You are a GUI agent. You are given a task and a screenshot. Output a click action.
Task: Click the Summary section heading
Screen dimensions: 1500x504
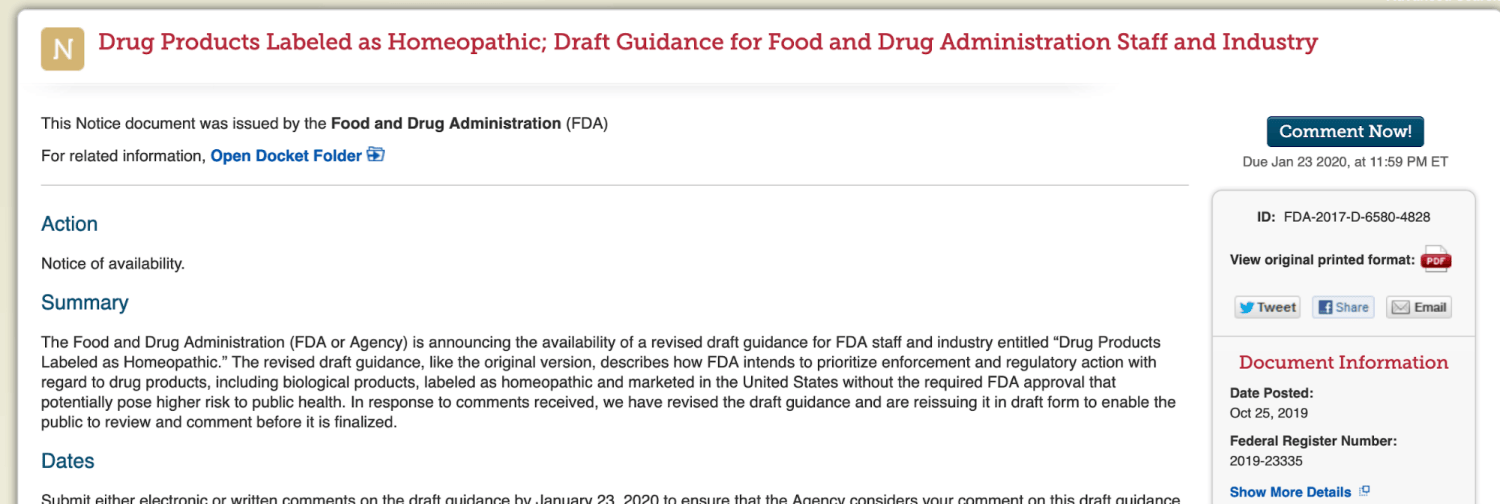click(x=85, y=302)
